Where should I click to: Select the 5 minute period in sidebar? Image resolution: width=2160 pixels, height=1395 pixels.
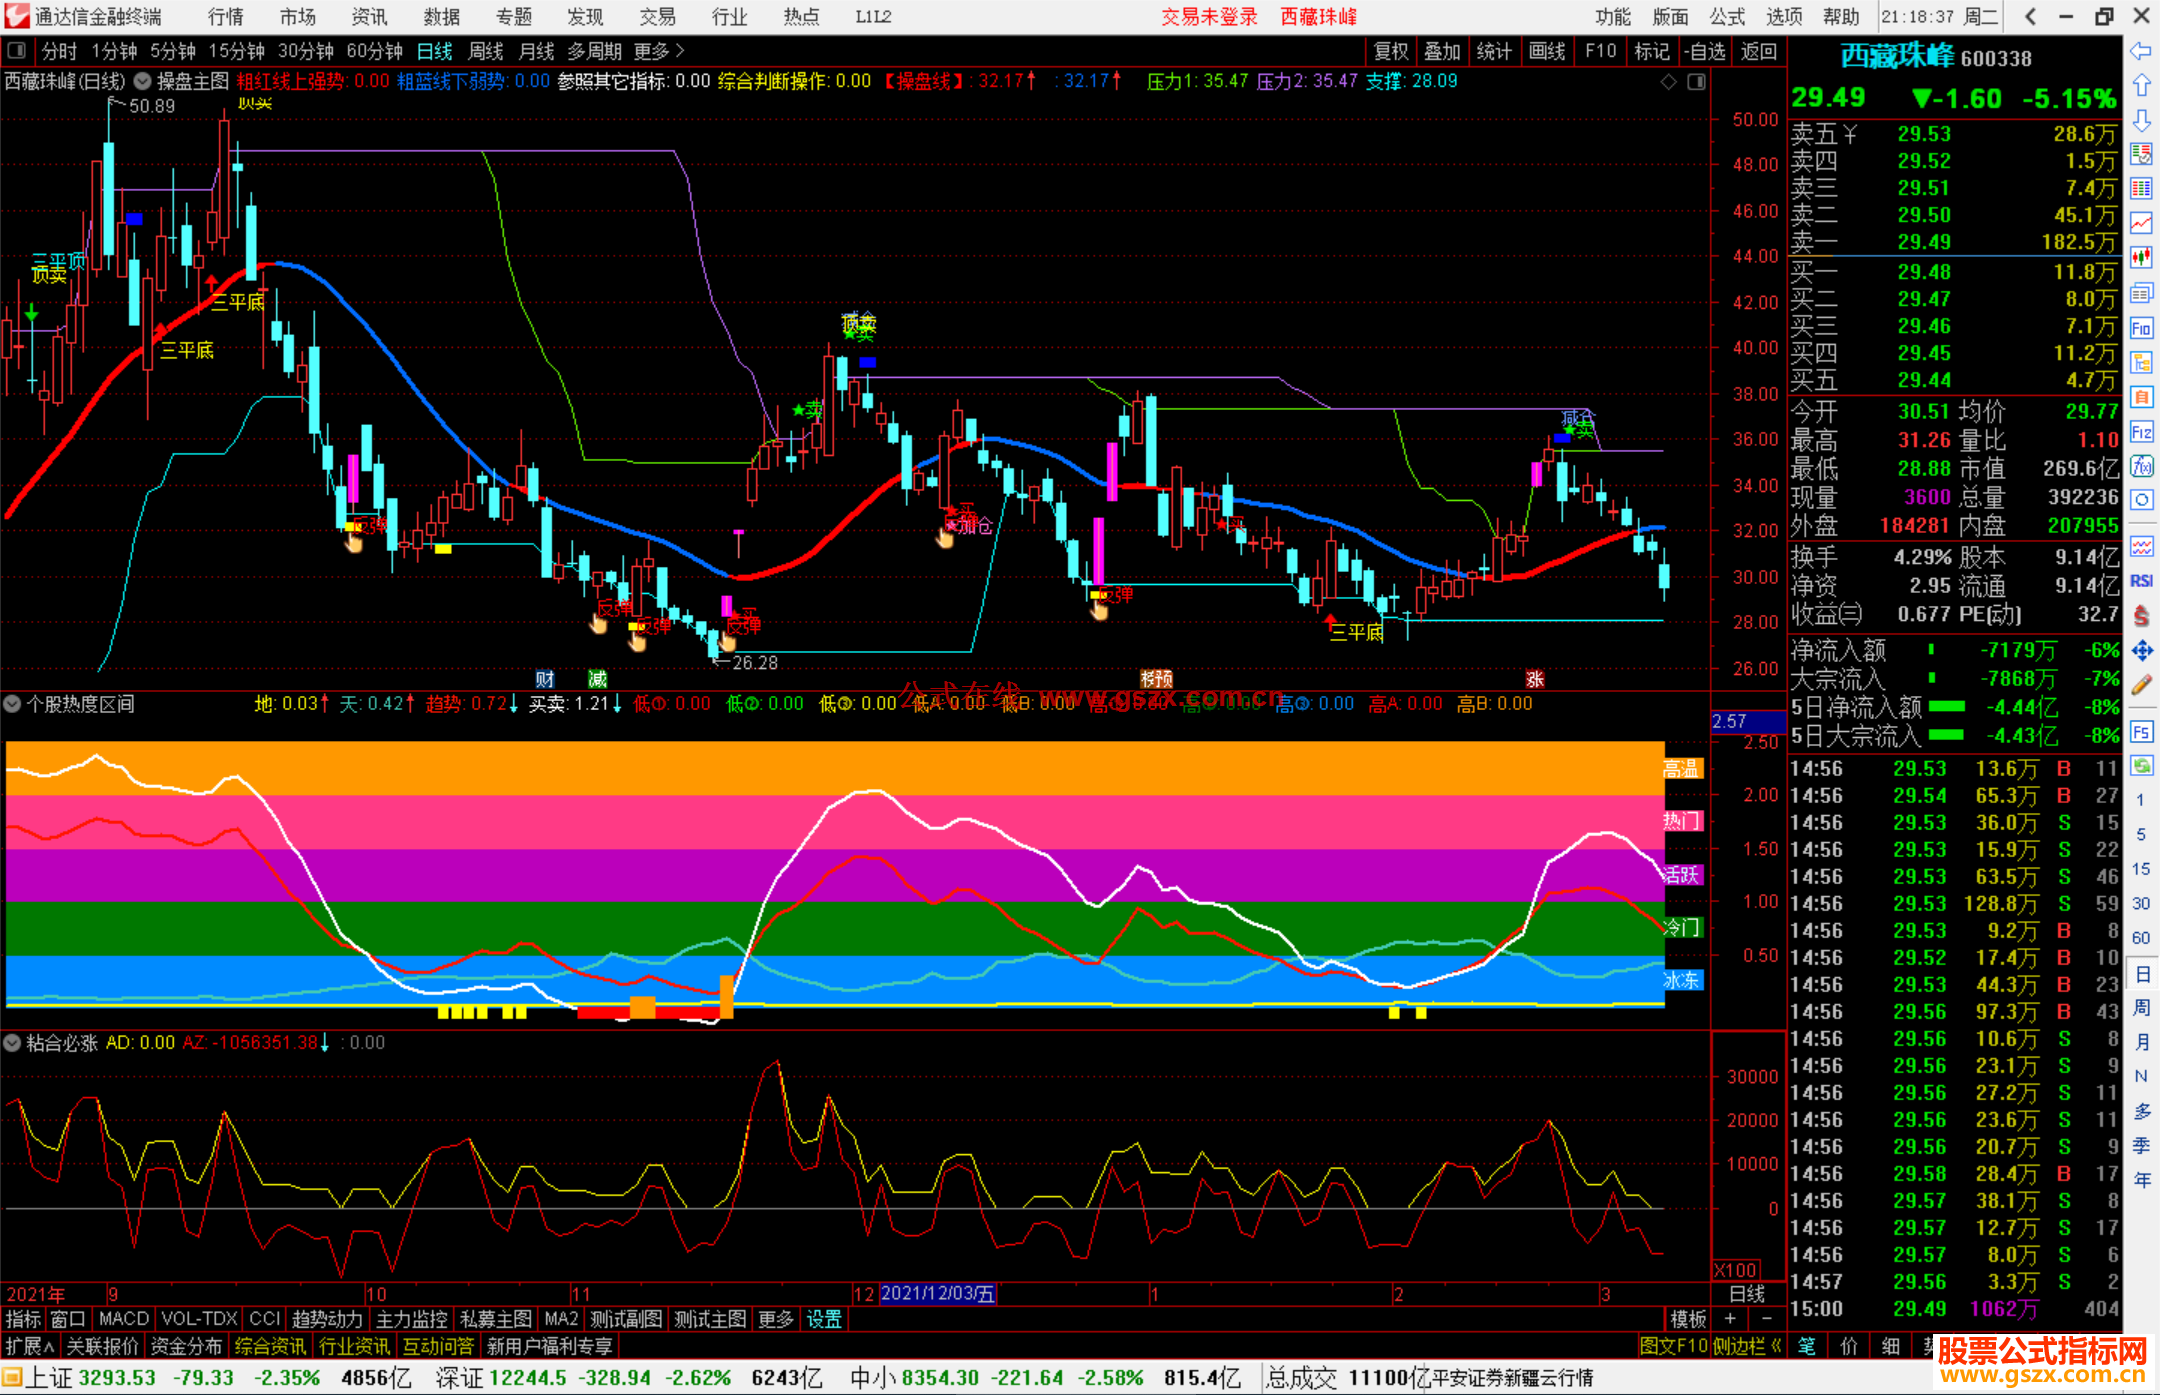point(2141,834)
